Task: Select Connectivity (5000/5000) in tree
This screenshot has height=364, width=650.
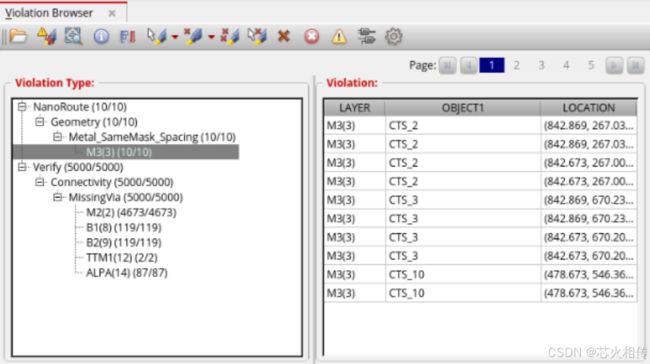Action: pos(112,182)
